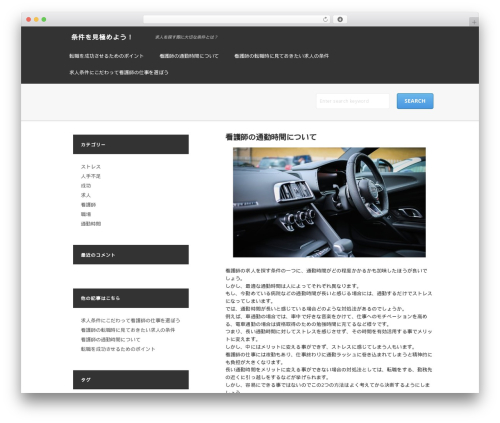Click the round icon right of address bar
The image size is (500, 423).
pyautogui.click(x=340, y=19)
